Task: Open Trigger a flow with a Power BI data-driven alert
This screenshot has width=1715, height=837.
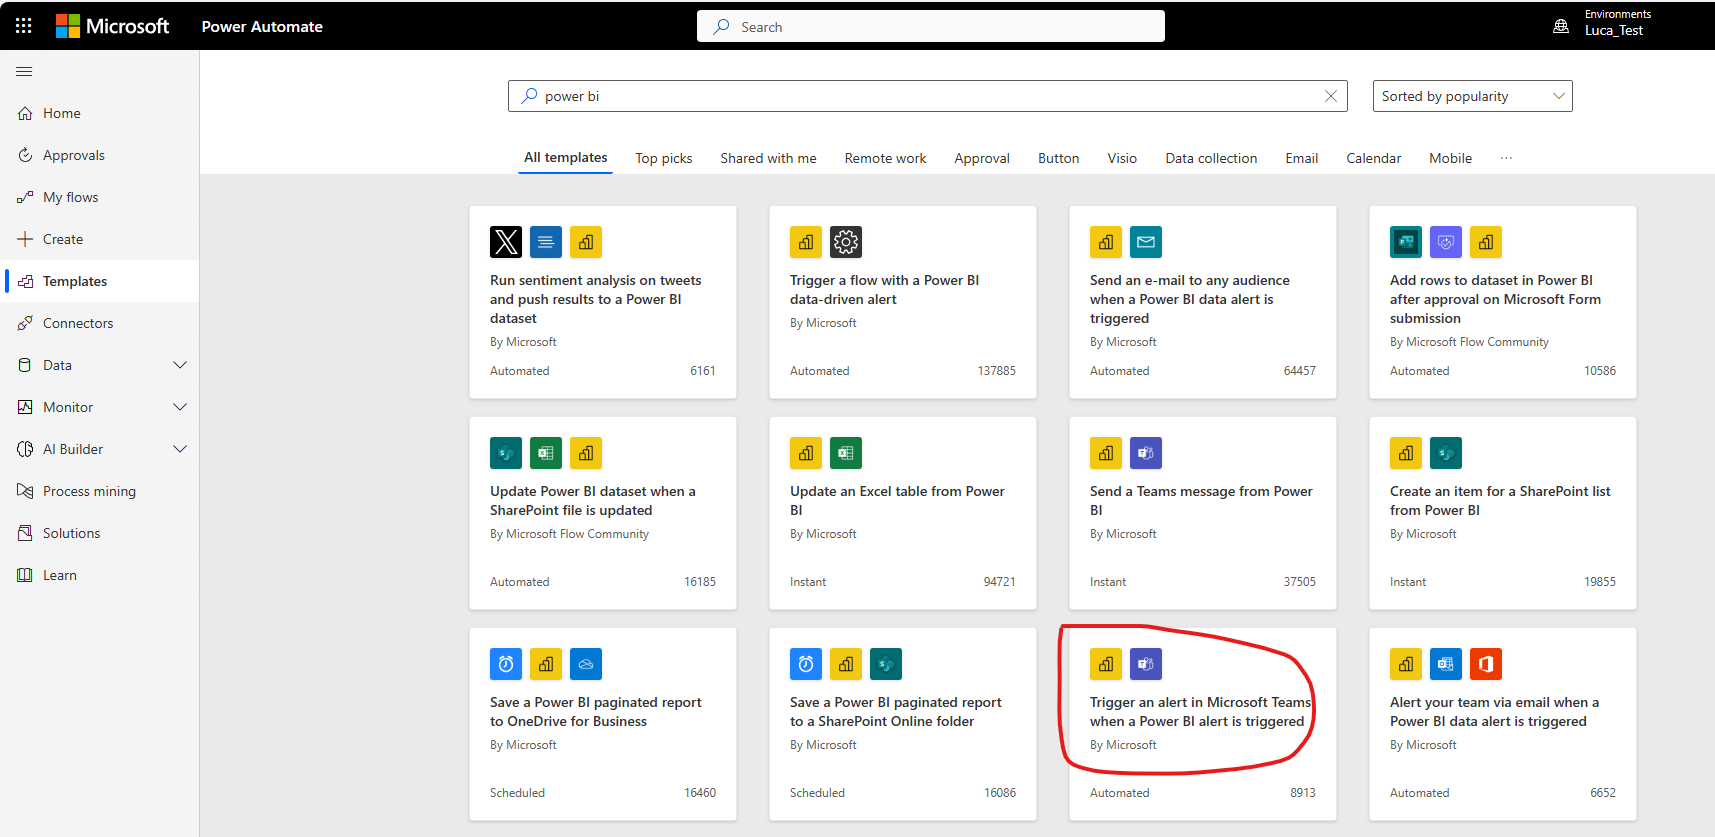Action: click(x=903, y=302)
